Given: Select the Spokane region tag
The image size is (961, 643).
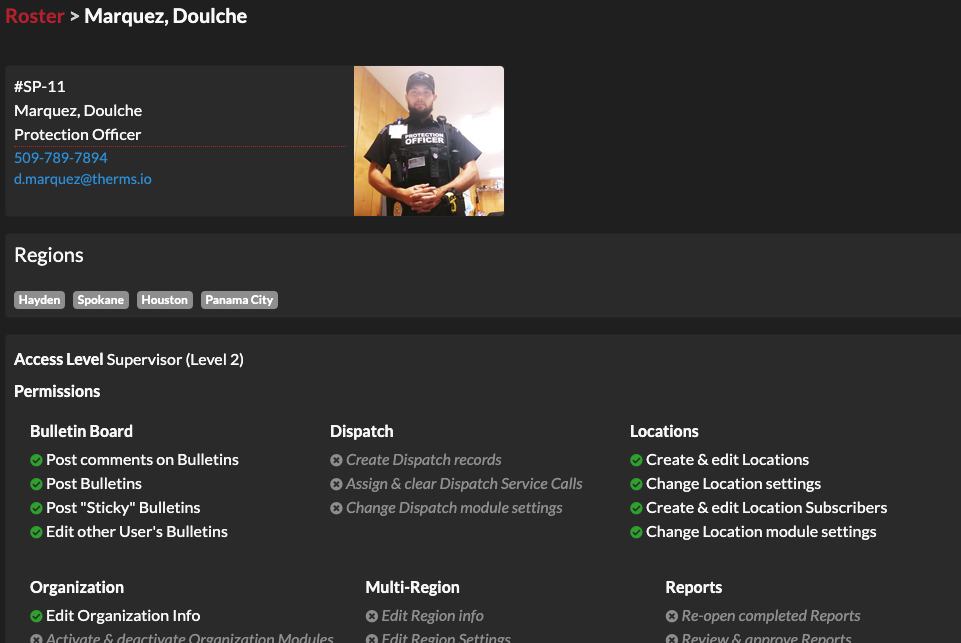Looking at the screenshot, I should point(100,299).
